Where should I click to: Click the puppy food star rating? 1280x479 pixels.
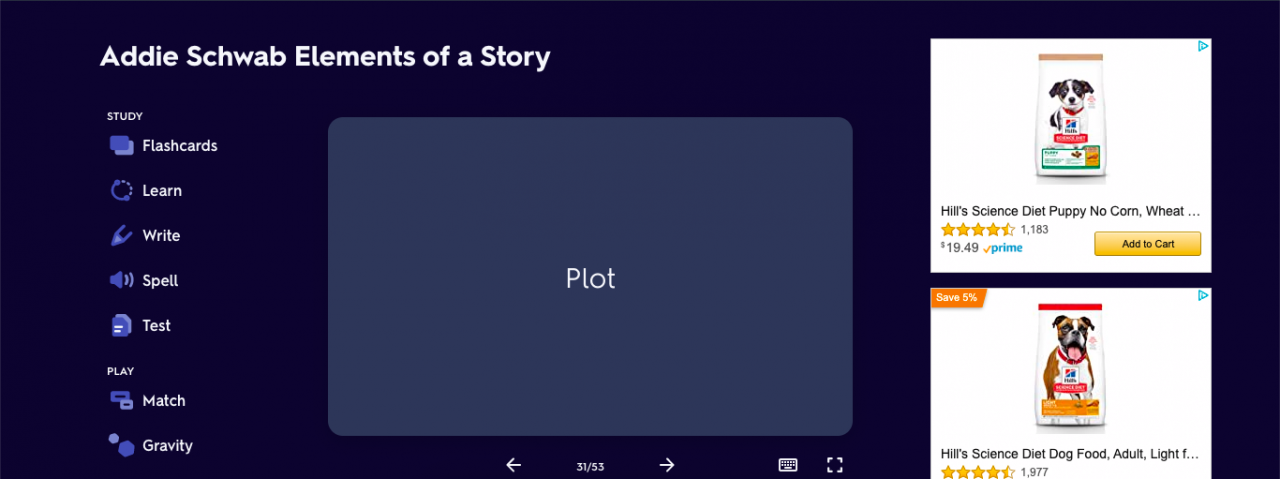click(978, 230)
